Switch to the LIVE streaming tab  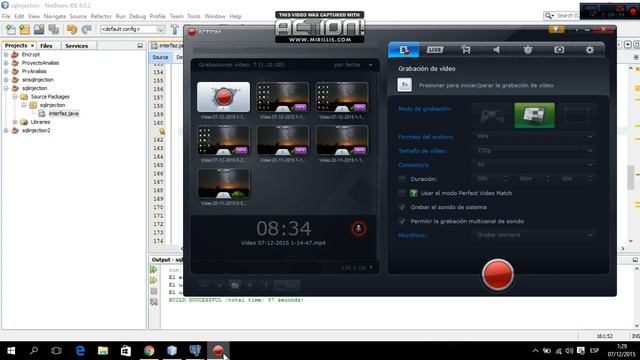point(435,50)
